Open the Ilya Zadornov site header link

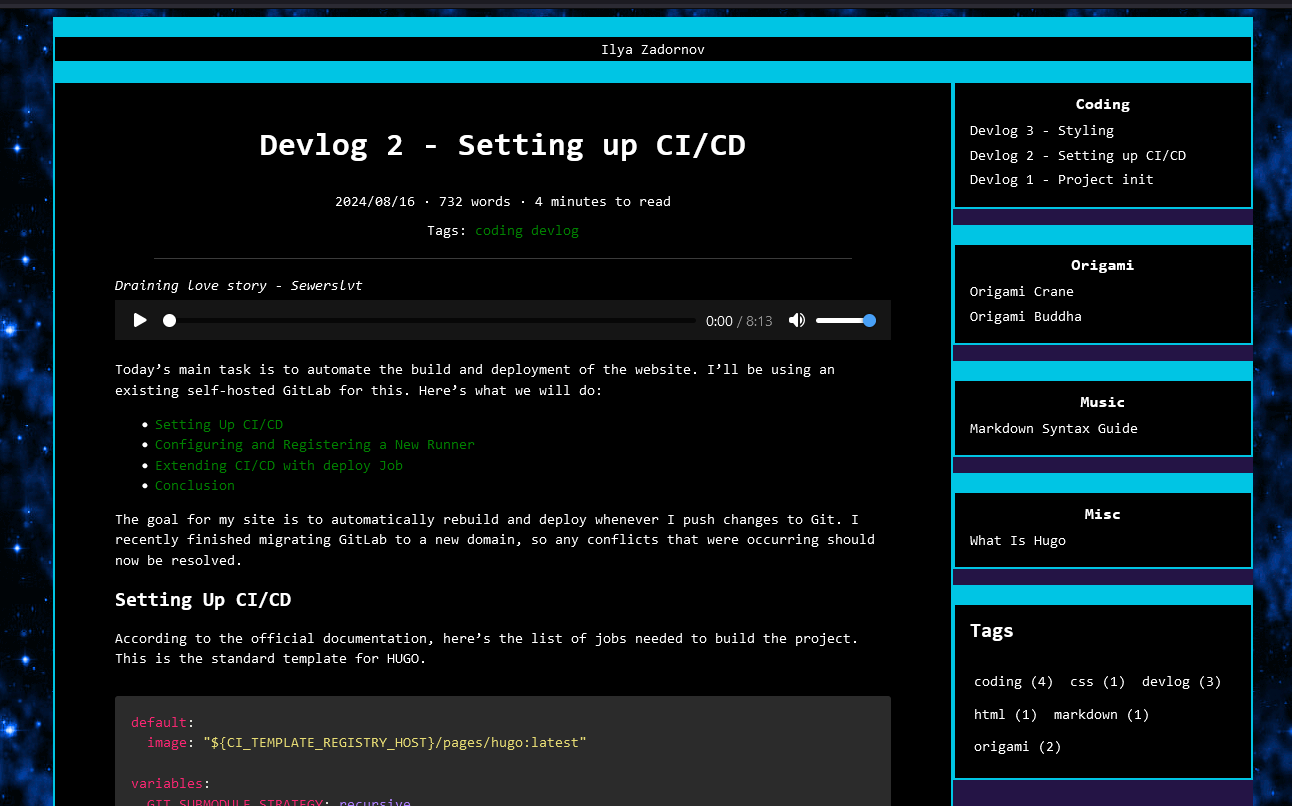click(x=653, y=49)
